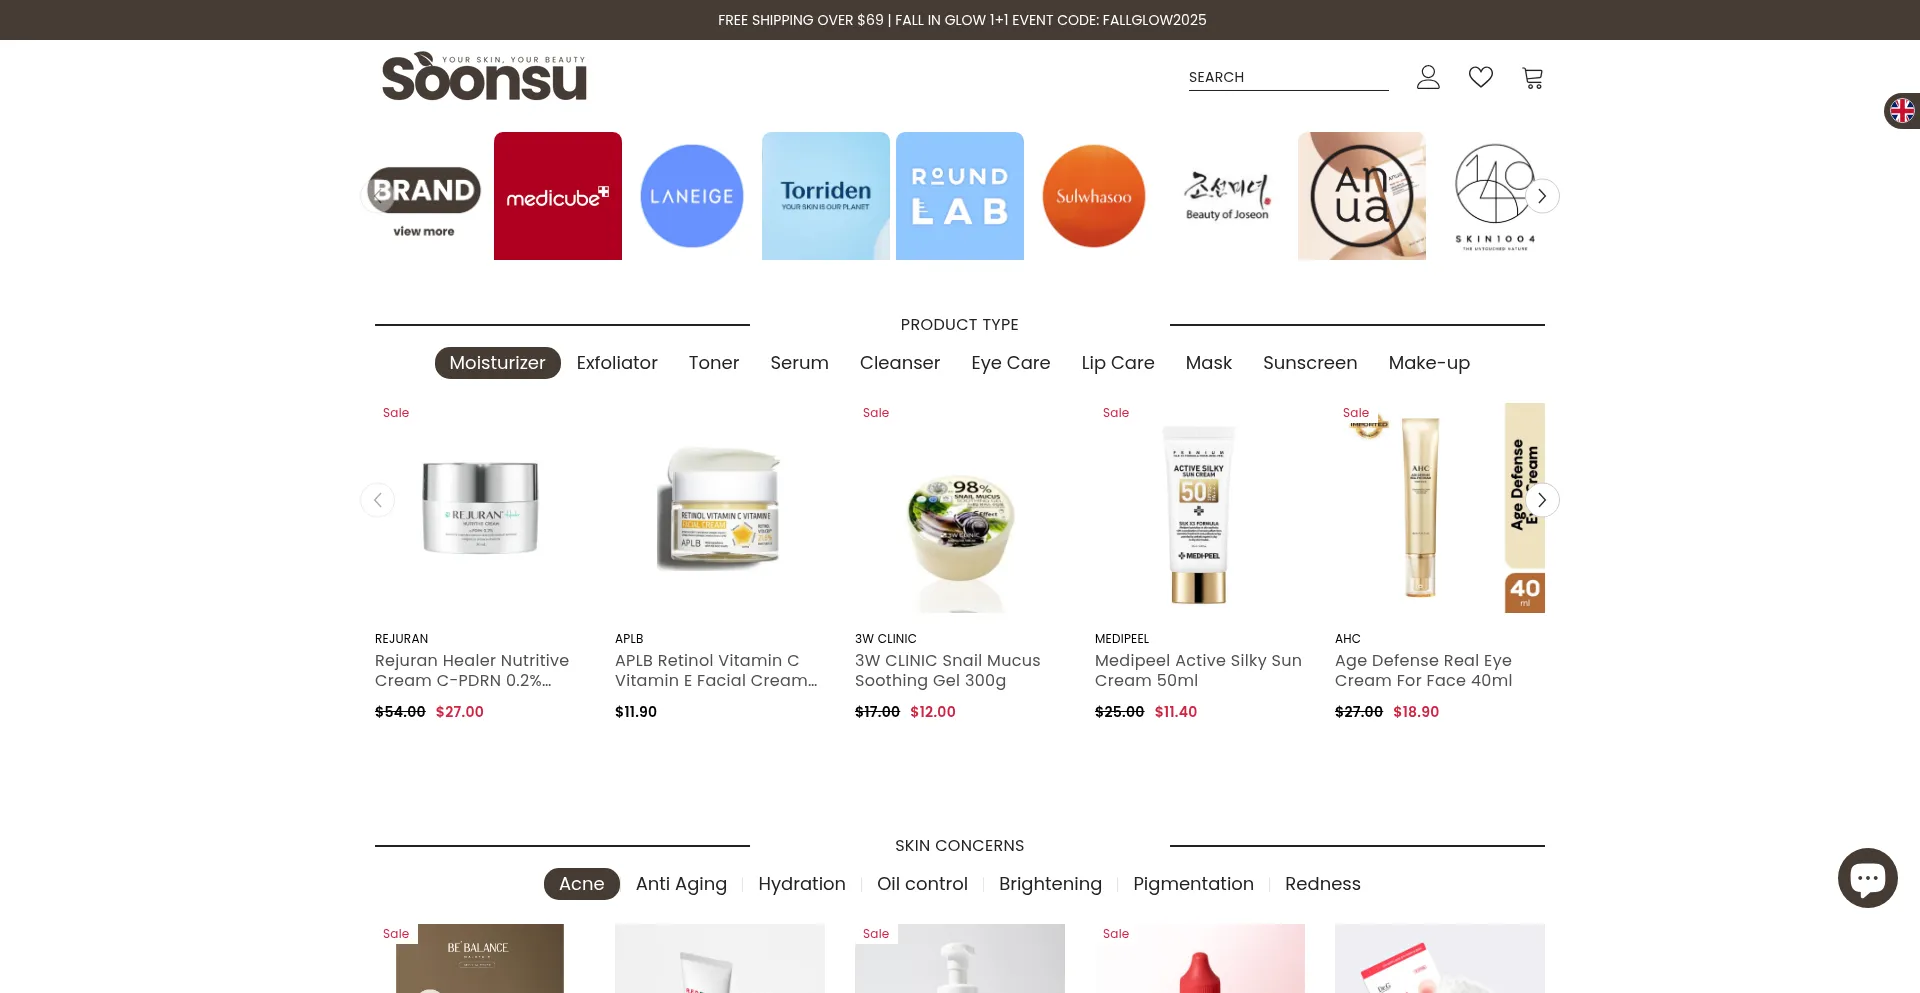
Task: Open the 3W Clinic Snail Gel thumbnail
Action: pos(960,508)
